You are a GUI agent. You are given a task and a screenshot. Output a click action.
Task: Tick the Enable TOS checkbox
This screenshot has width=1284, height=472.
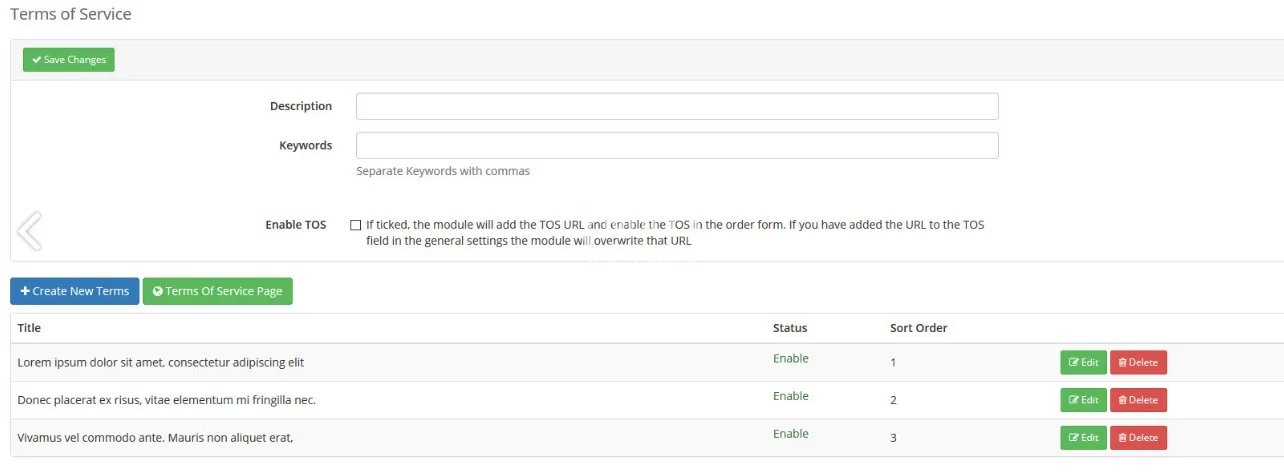[x=355, y=225]
